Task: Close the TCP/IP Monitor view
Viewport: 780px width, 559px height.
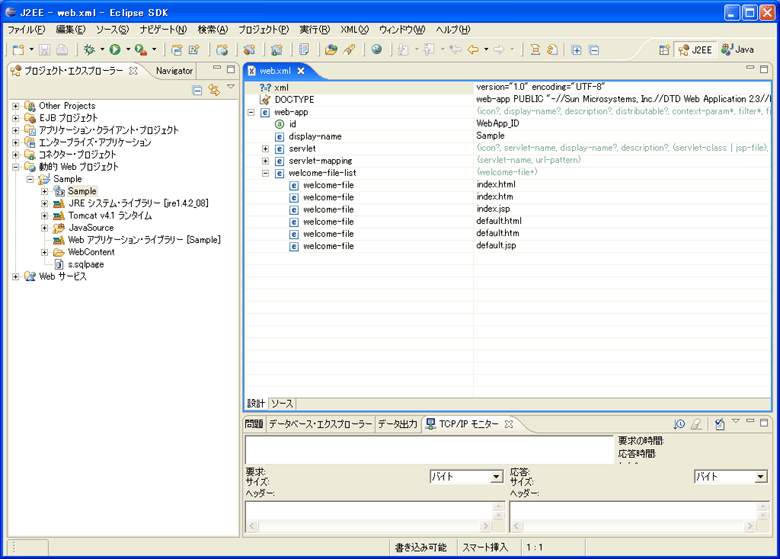Action: [x=508, y=424]
